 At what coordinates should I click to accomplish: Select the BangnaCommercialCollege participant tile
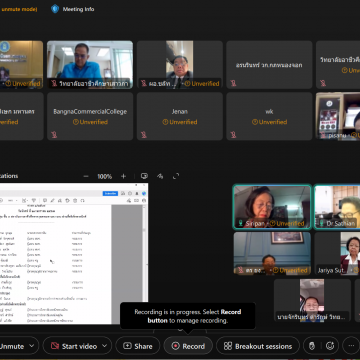click(90, 116)
